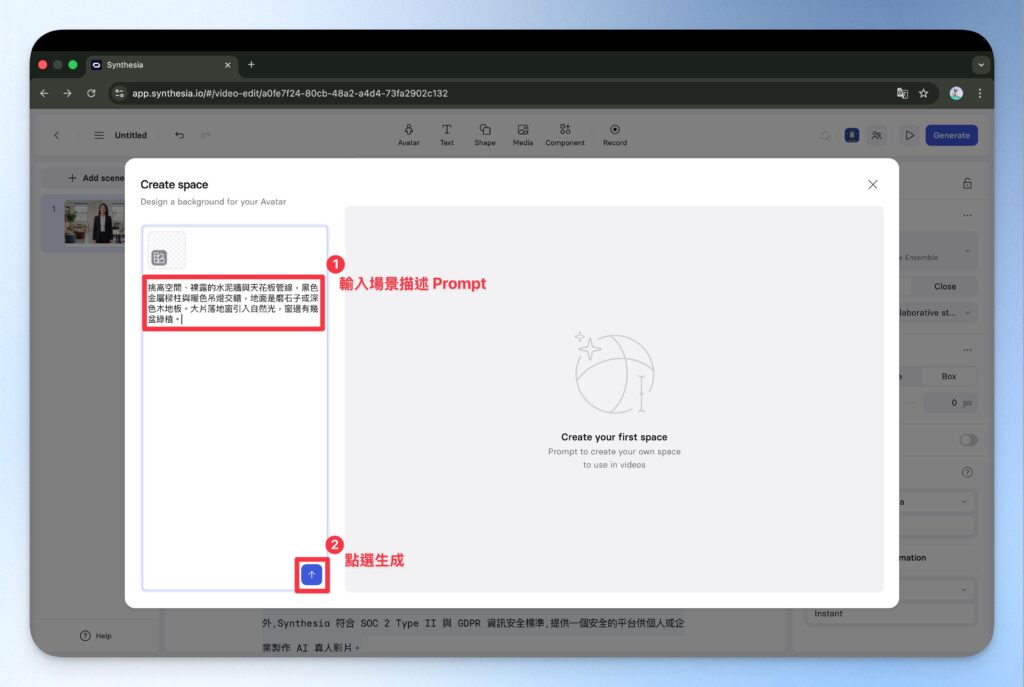This screenshot has height=687, width=1024.
Task: Open the Media tool
Action: tap(523, 135)
